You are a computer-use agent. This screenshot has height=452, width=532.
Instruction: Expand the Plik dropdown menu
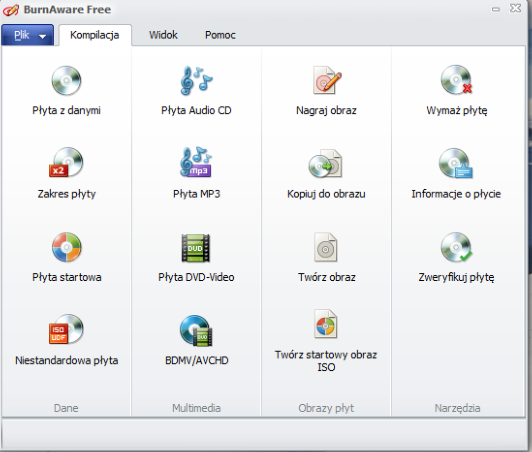pyautogui.click(x=27, y=35)
